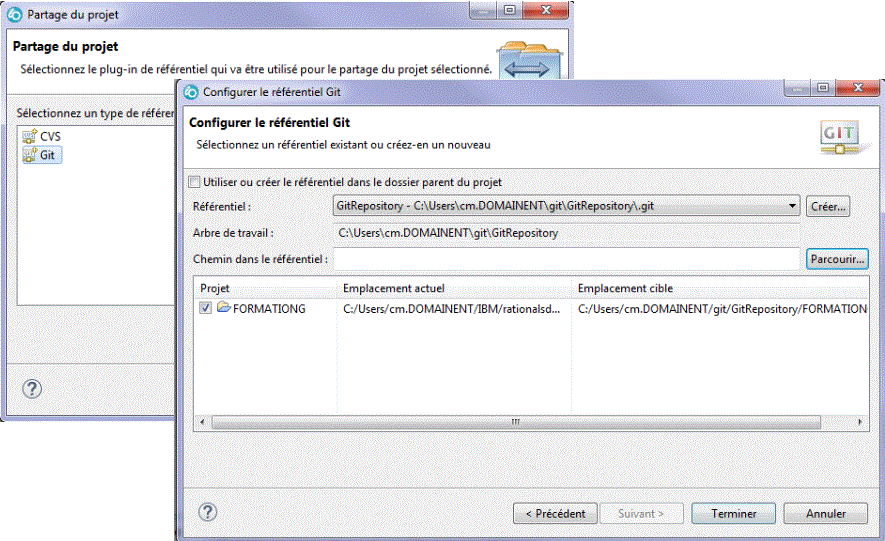Click the Arbre de travail path field
This screenshot has height=541, width=885.
coord(566,232)
